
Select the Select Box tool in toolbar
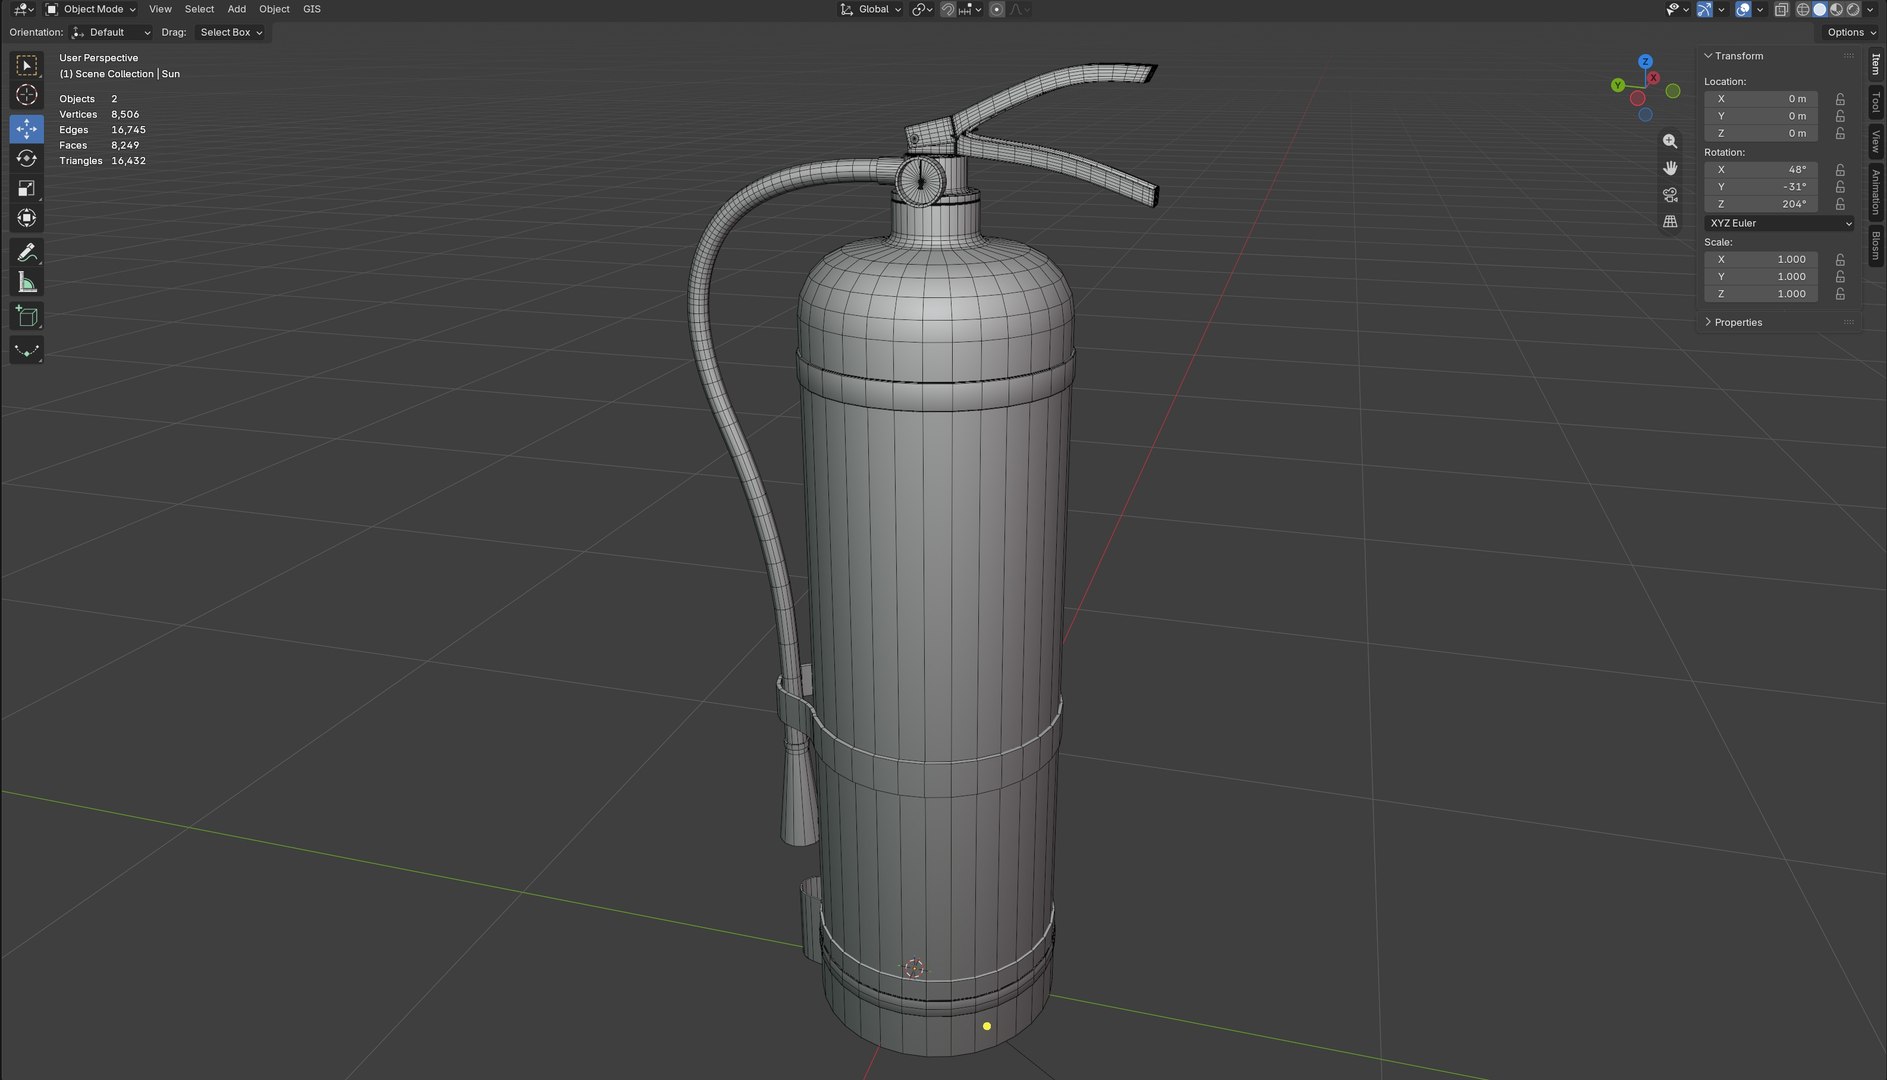27,66
